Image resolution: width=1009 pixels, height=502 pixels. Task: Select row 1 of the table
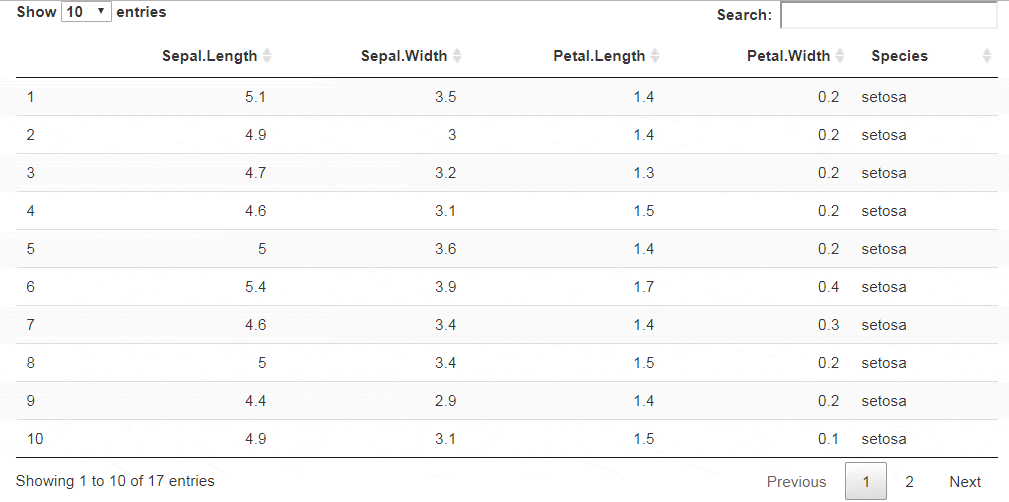(x=31, y=97)
